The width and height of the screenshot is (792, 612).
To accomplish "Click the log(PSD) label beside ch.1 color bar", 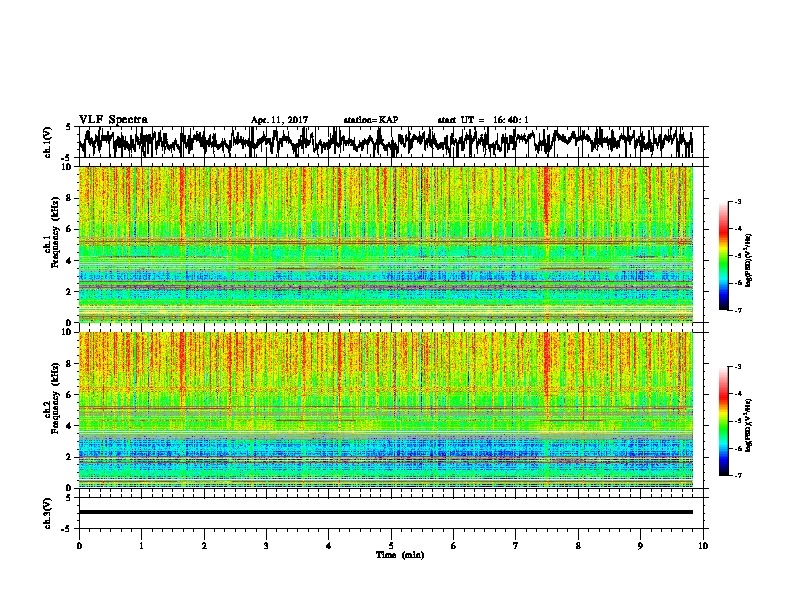I will pyautogui.click(x=749, y=261).
